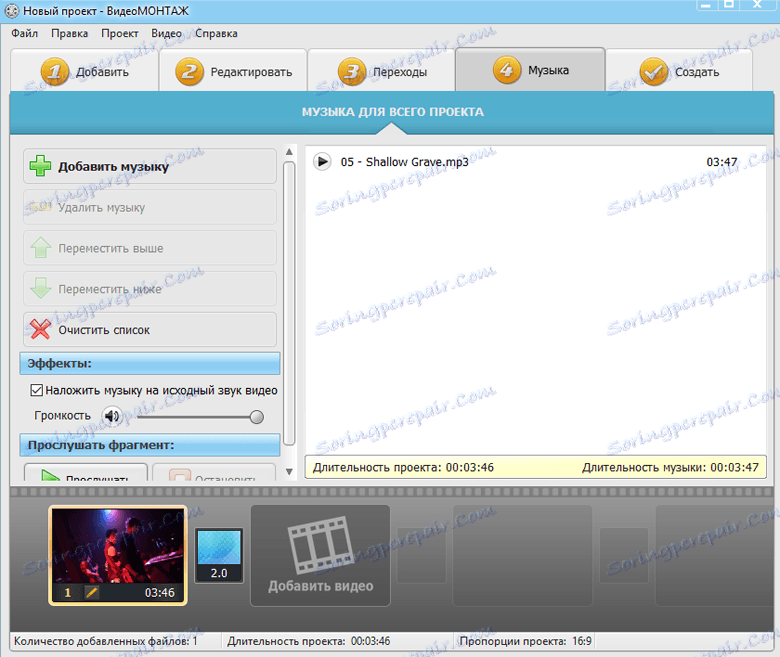Click Переместить выше button
This screenshot has height=657, width=780.
tap(150, 248)
